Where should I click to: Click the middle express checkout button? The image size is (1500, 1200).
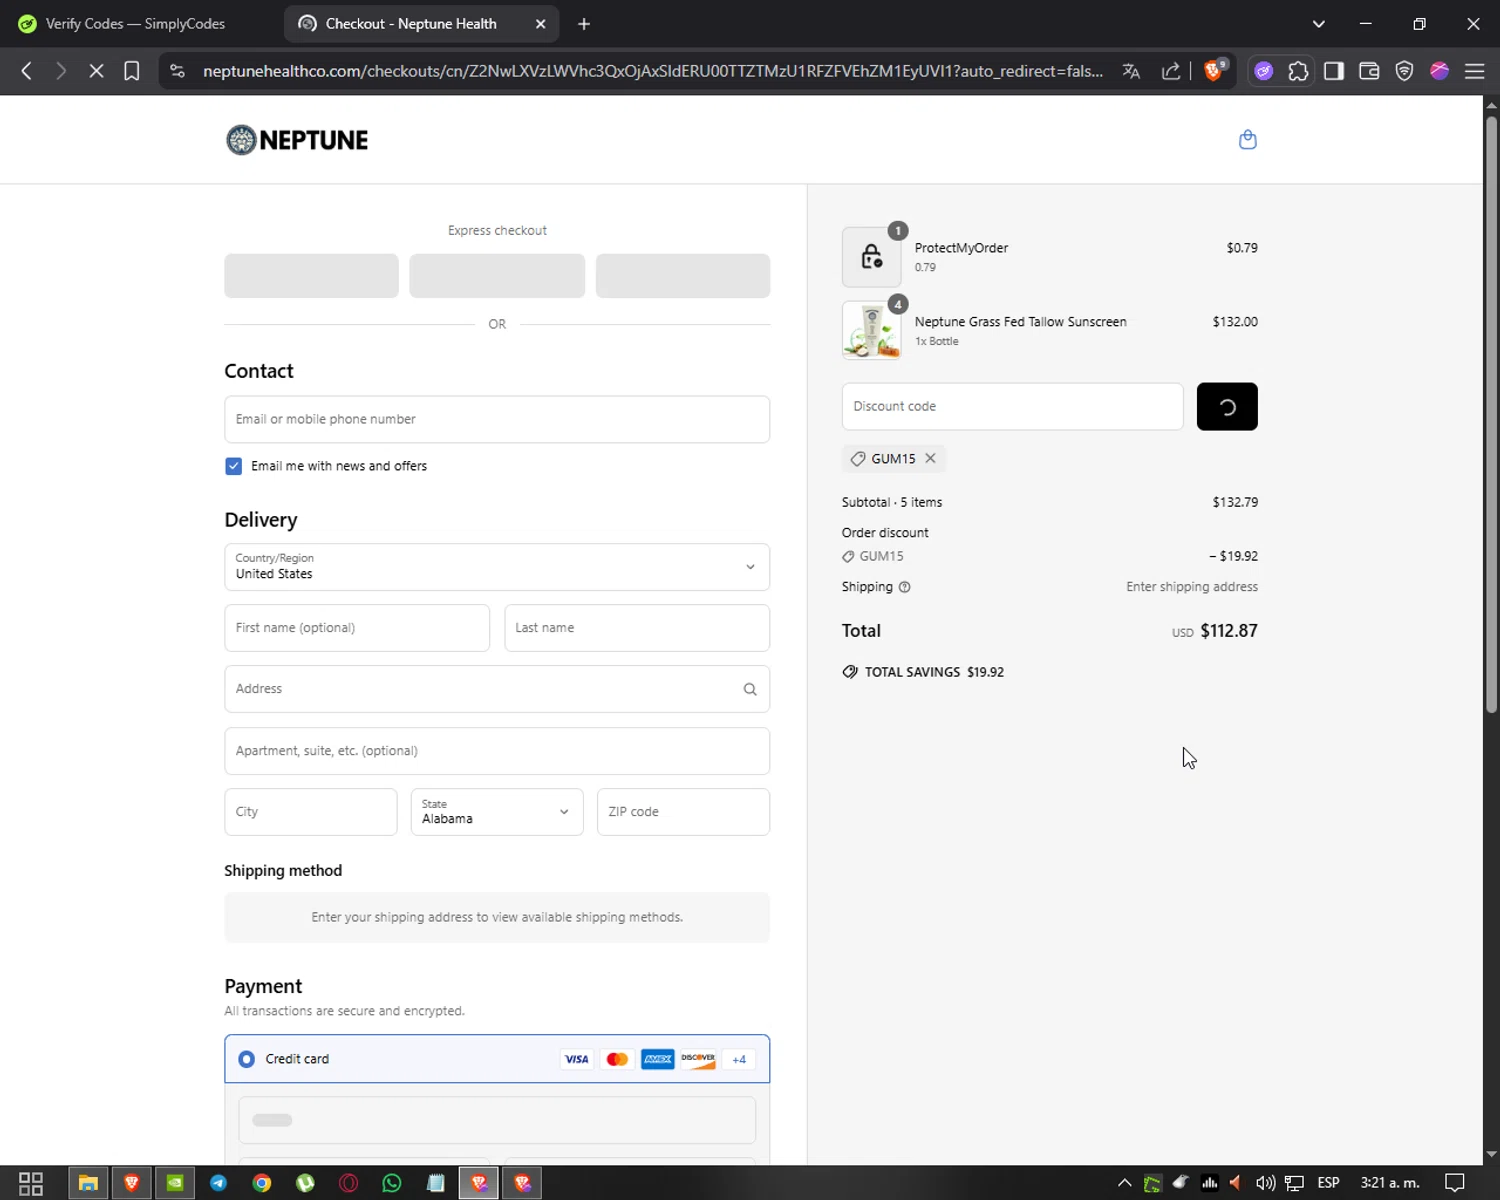[497, 276]
